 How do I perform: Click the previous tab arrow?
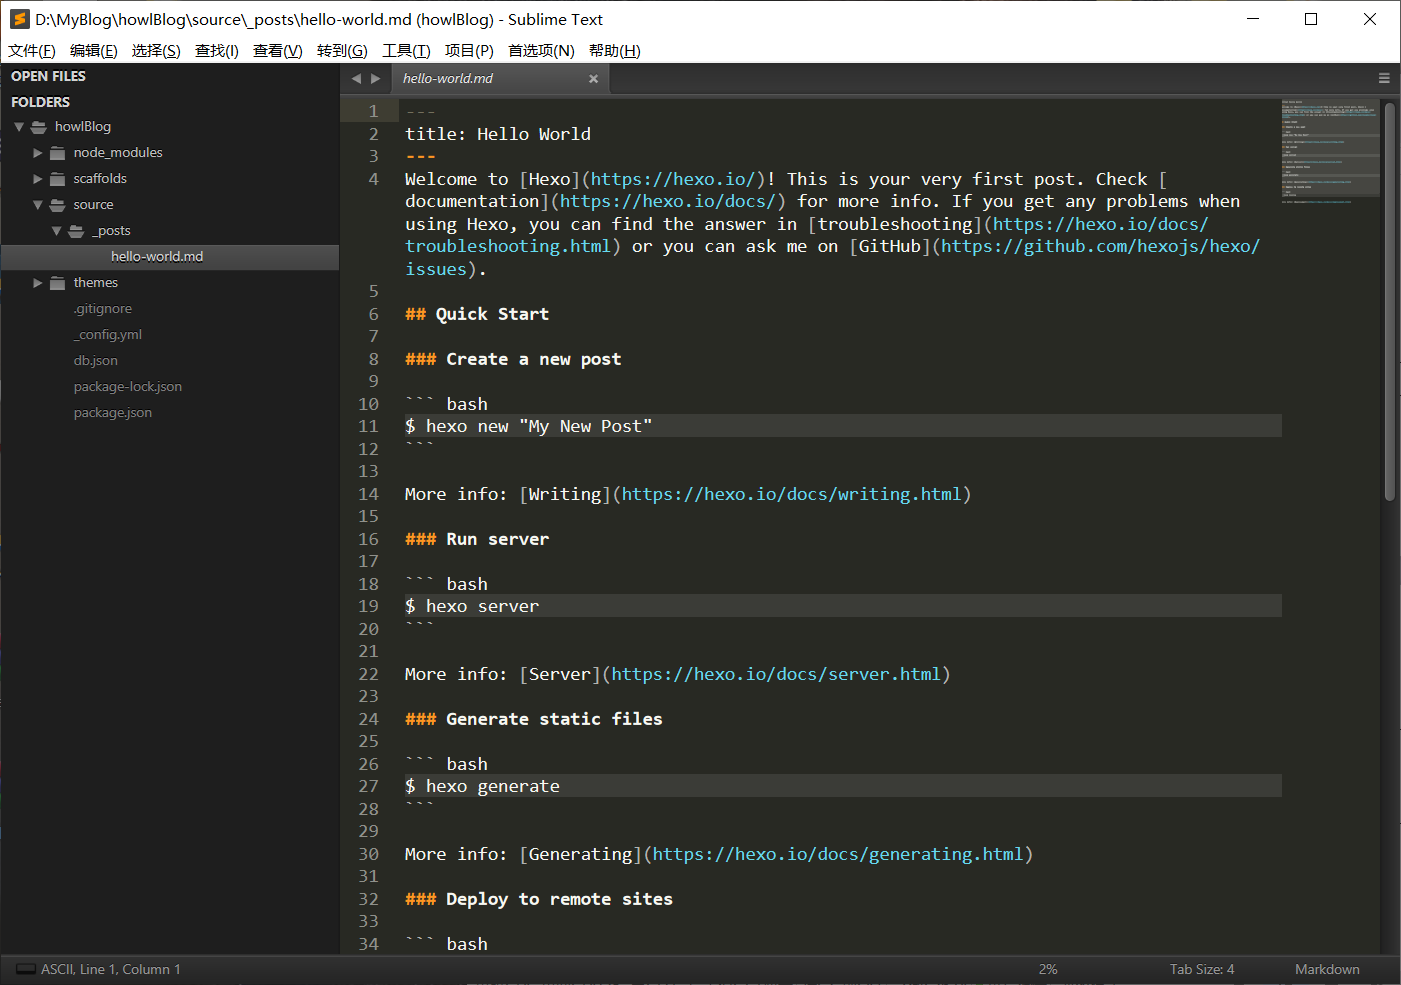[356, 78]
